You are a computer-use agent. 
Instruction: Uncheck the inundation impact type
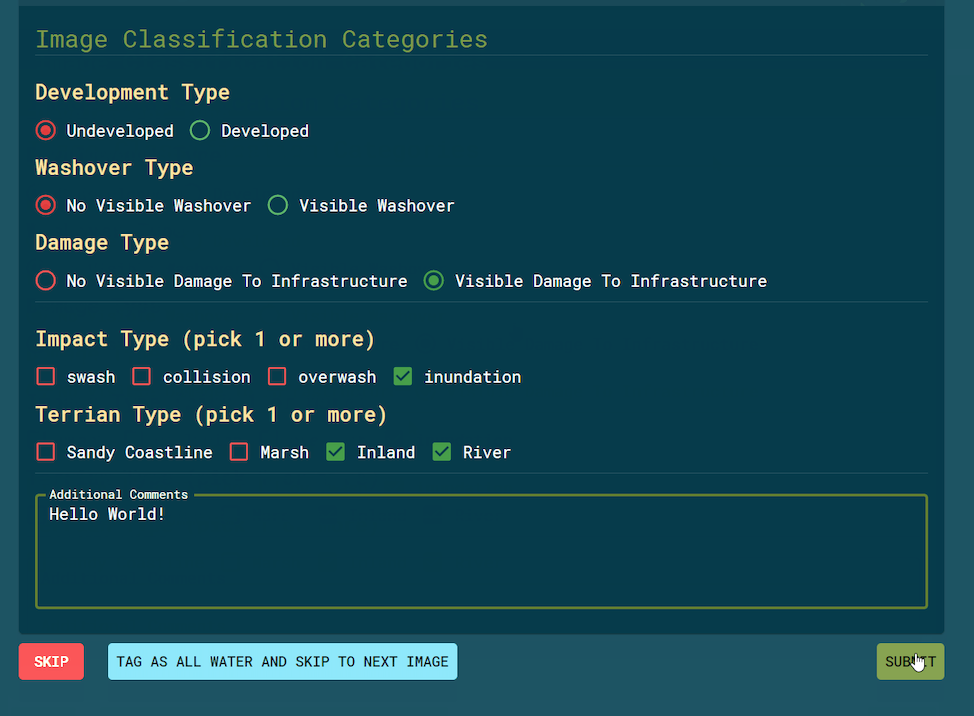402,376
